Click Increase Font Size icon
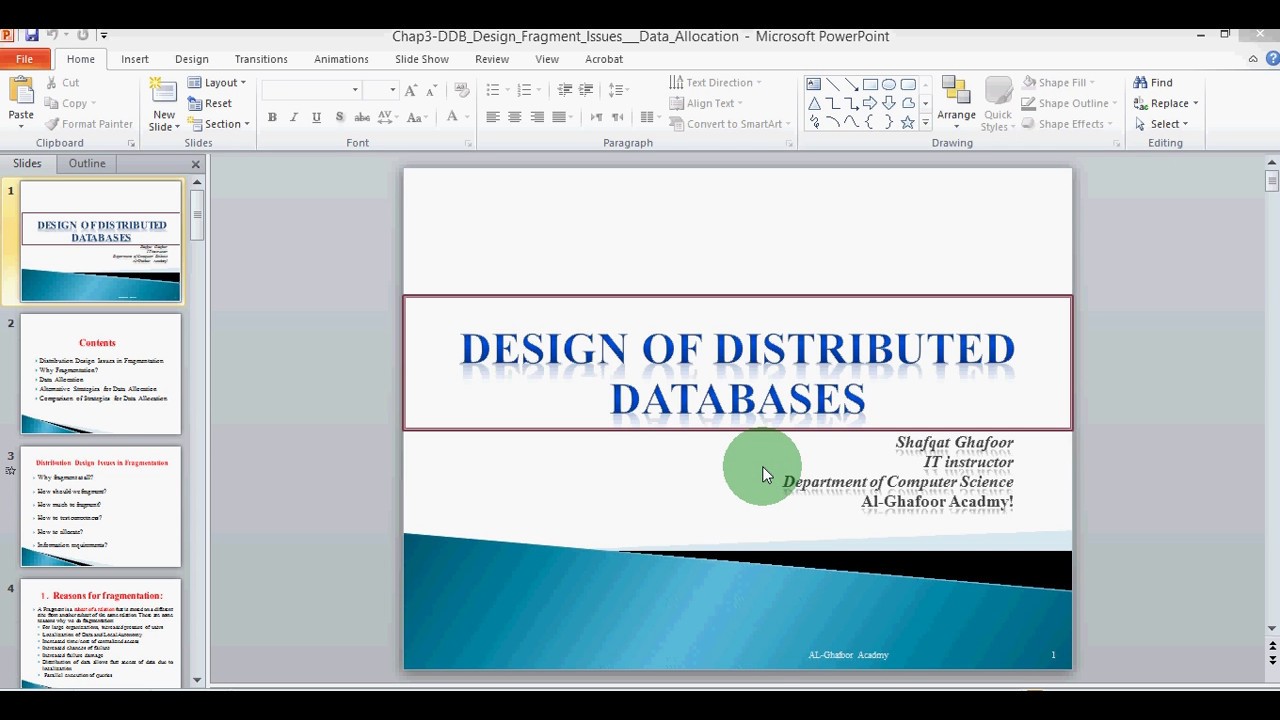Viewport: 1280px width, 720px height. tap(413, 90)
